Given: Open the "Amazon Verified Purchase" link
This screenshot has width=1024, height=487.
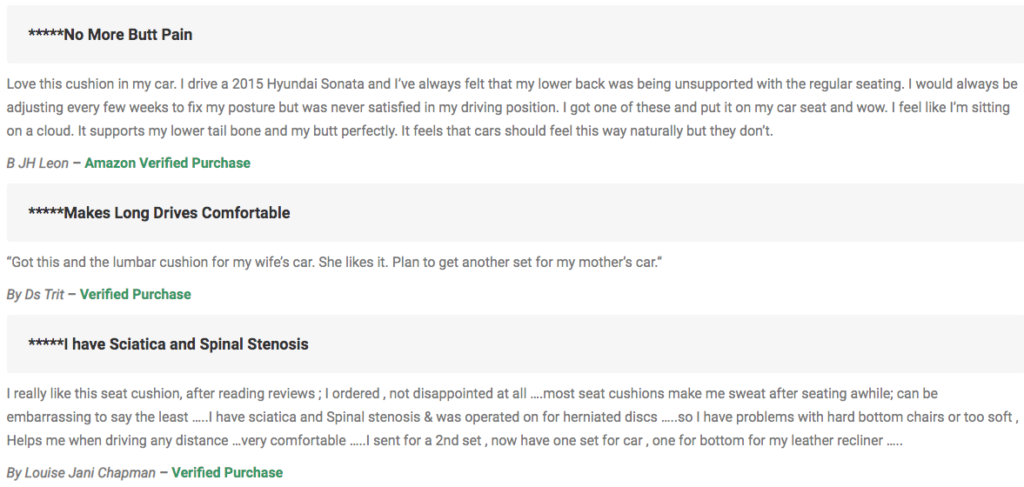Looking at the screenshot, I should pos(167,163).
